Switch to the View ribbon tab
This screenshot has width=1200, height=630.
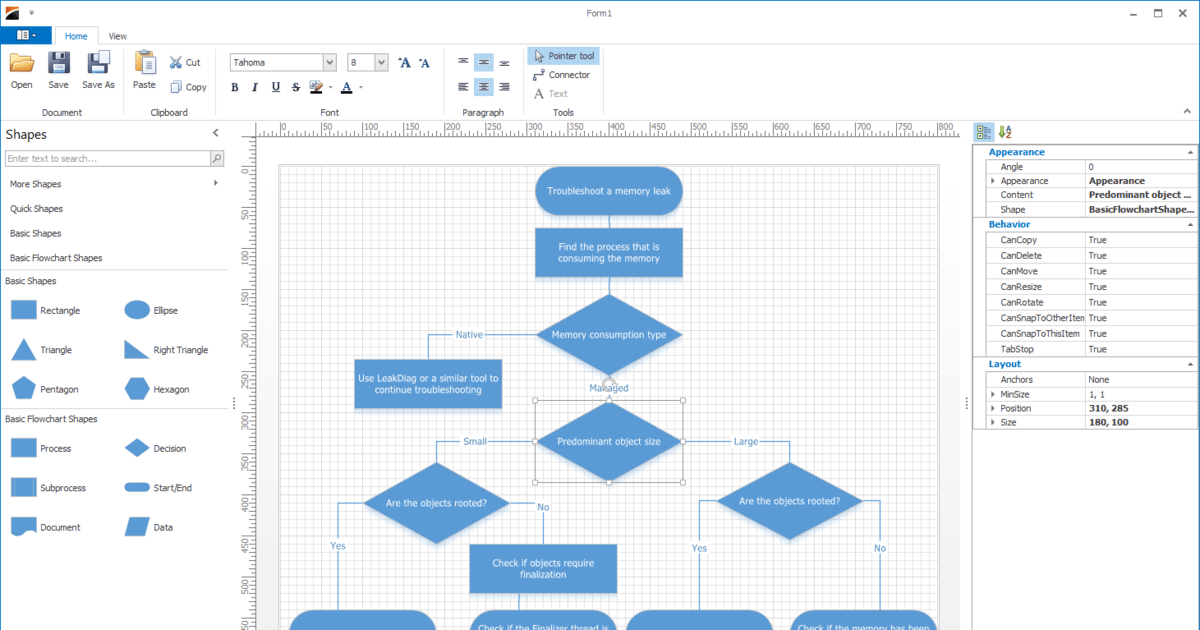click(x=117, y=35)
